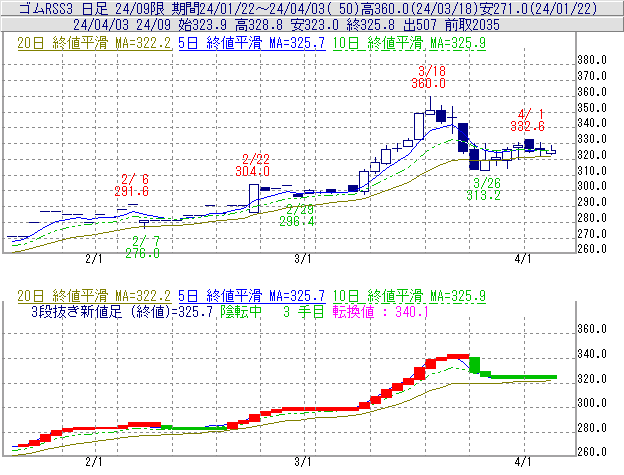Viewport: 624px width, 475px height.
Task: Click upper chart '3/1' date axis label
Action: tap(303, 259)
